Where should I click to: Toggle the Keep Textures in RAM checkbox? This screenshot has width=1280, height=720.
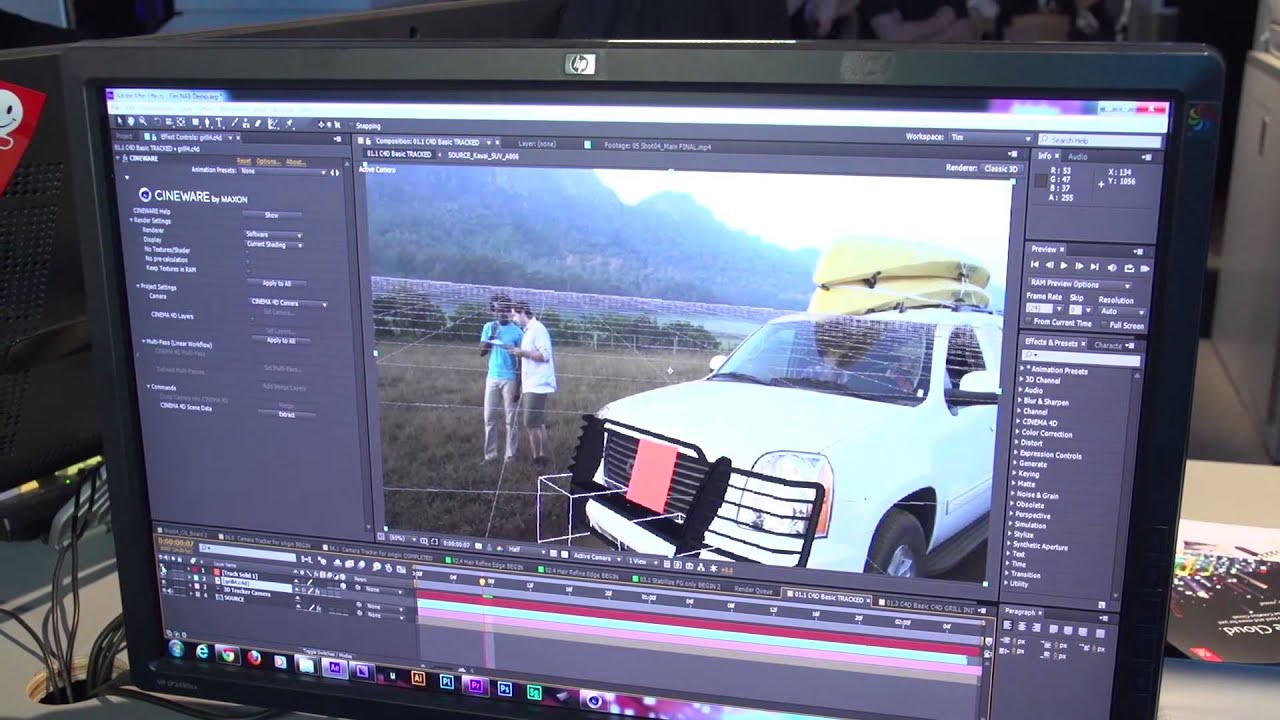pos(249,271)
